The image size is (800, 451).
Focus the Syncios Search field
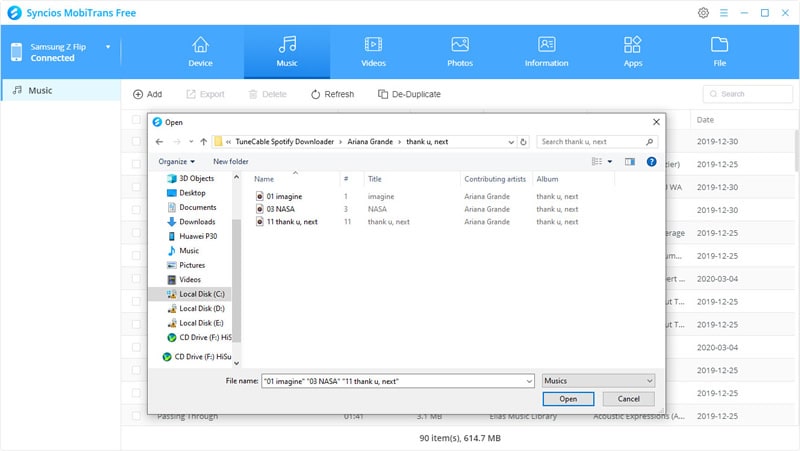click(x=747, y=94)
